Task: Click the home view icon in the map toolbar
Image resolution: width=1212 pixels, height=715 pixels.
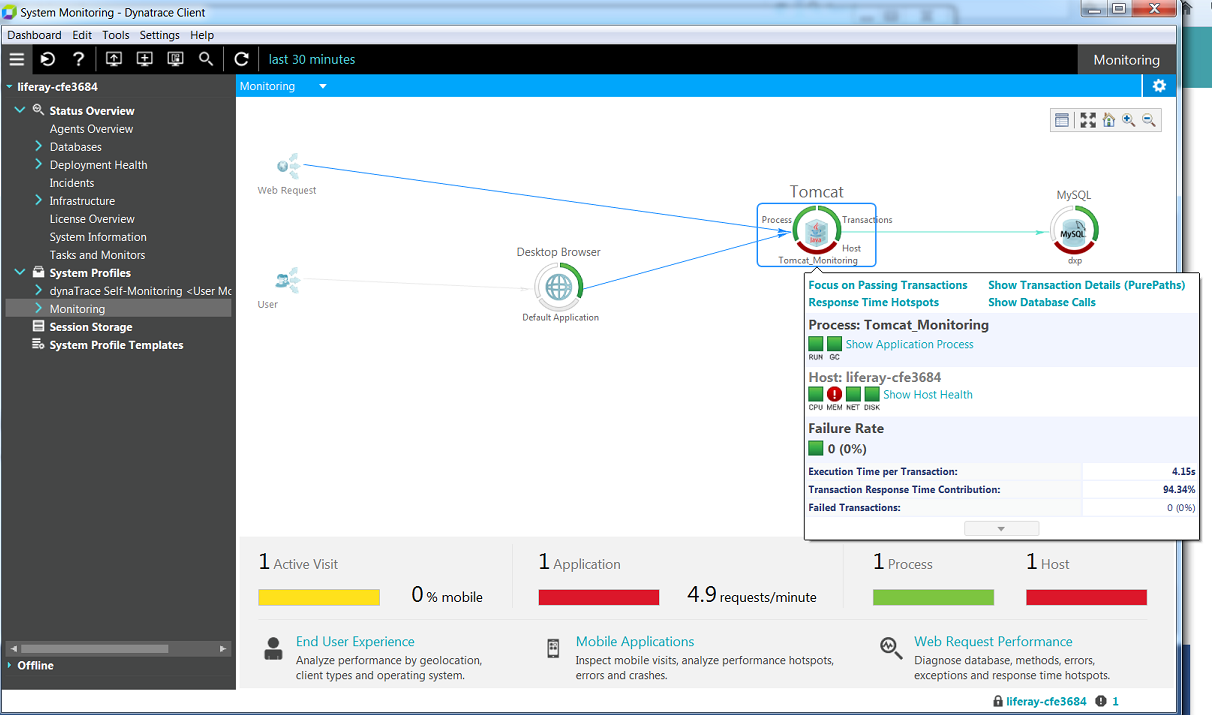Action: click(1108, 120)
